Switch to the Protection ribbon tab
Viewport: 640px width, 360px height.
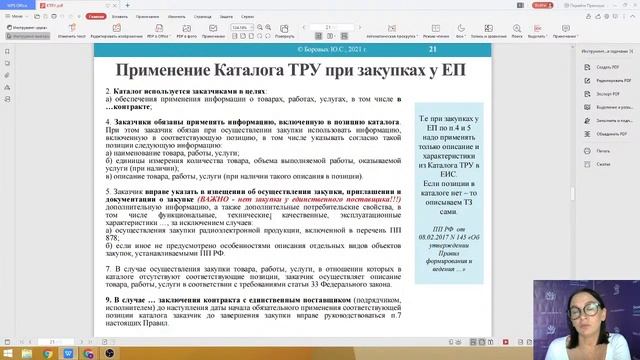226,17
